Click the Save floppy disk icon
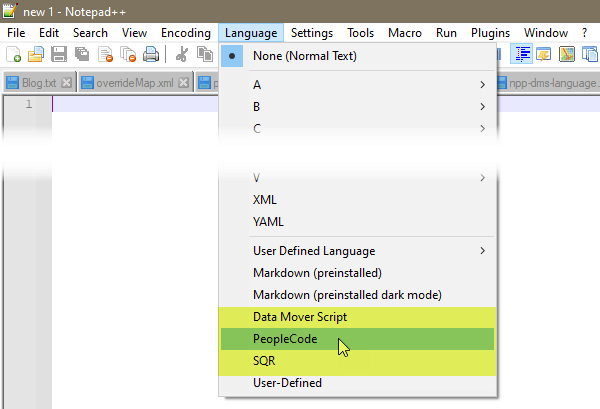Screen dimensions: 600x409 [x=59, y=54]
